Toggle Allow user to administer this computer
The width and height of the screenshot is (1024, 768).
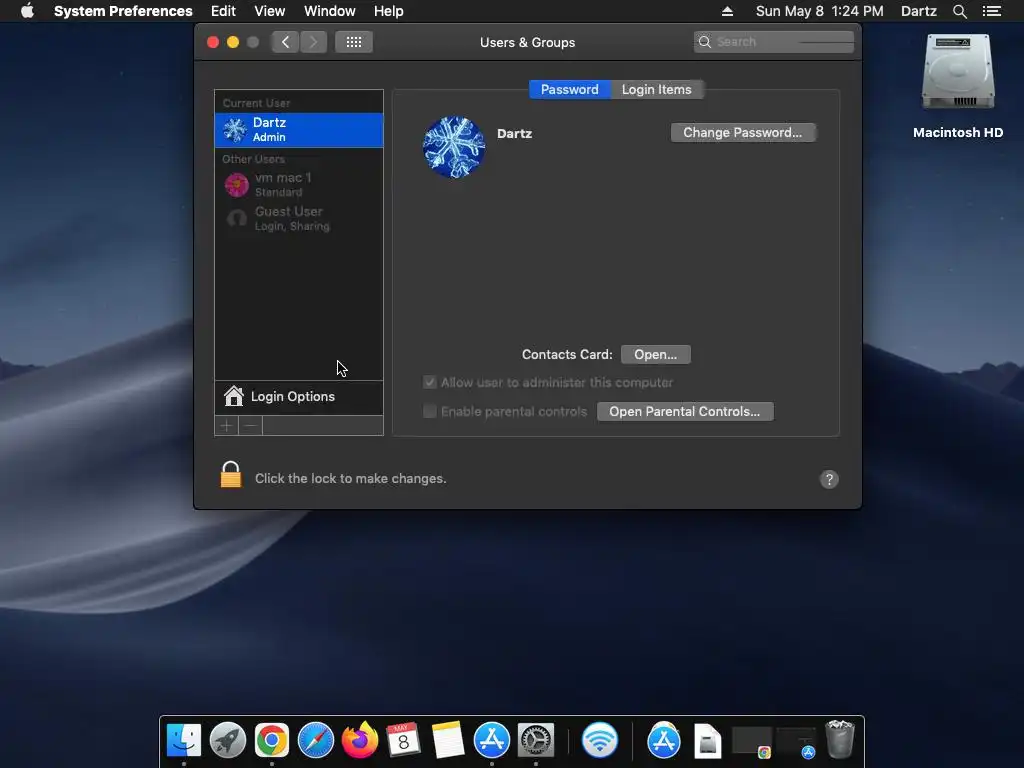[430, 382]
